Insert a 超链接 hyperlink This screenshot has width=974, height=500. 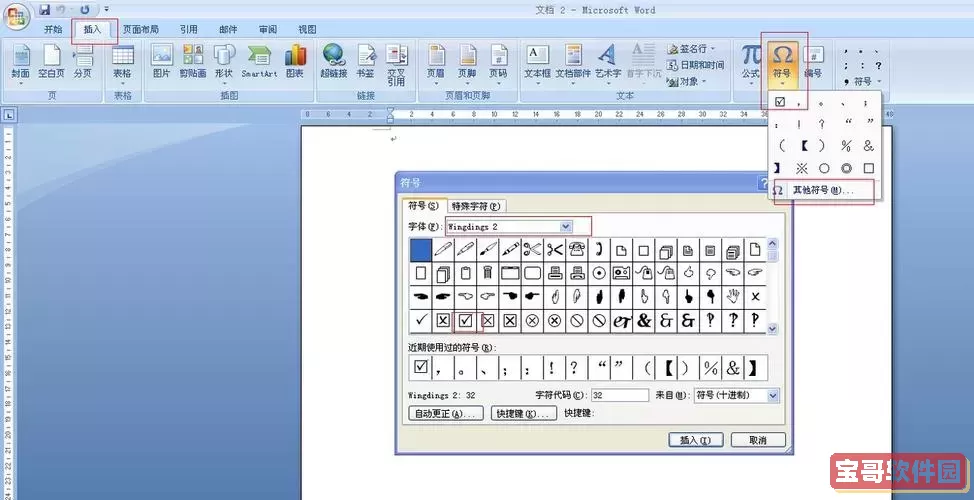click(334, 63)
